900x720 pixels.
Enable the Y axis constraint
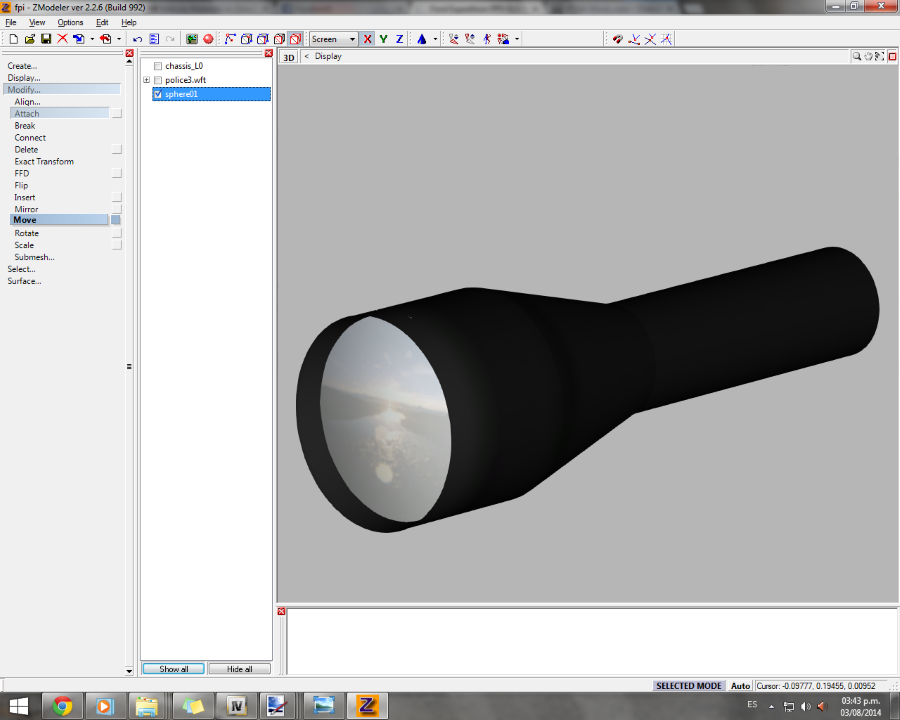(383, 39)
